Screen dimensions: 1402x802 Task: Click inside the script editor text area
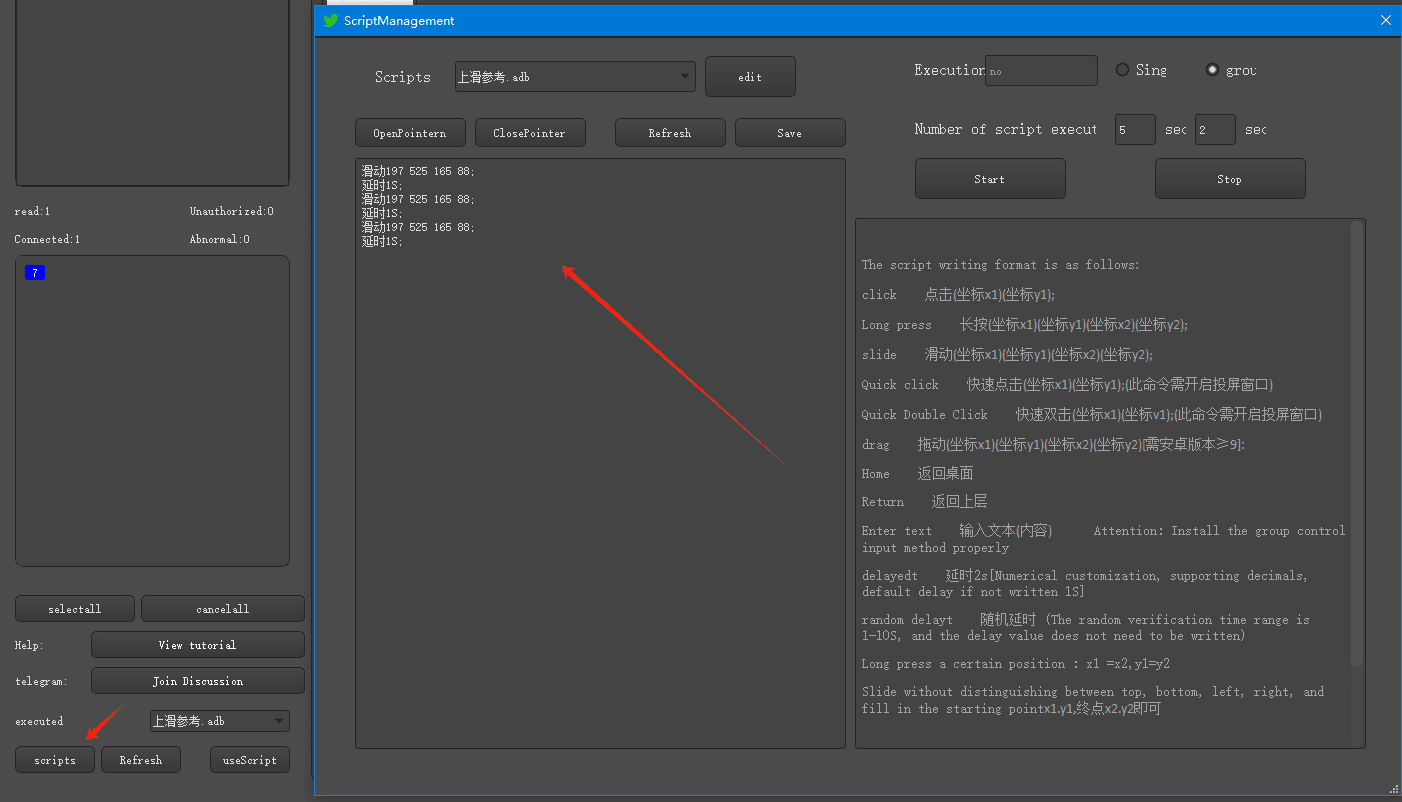tap(600, 453)
